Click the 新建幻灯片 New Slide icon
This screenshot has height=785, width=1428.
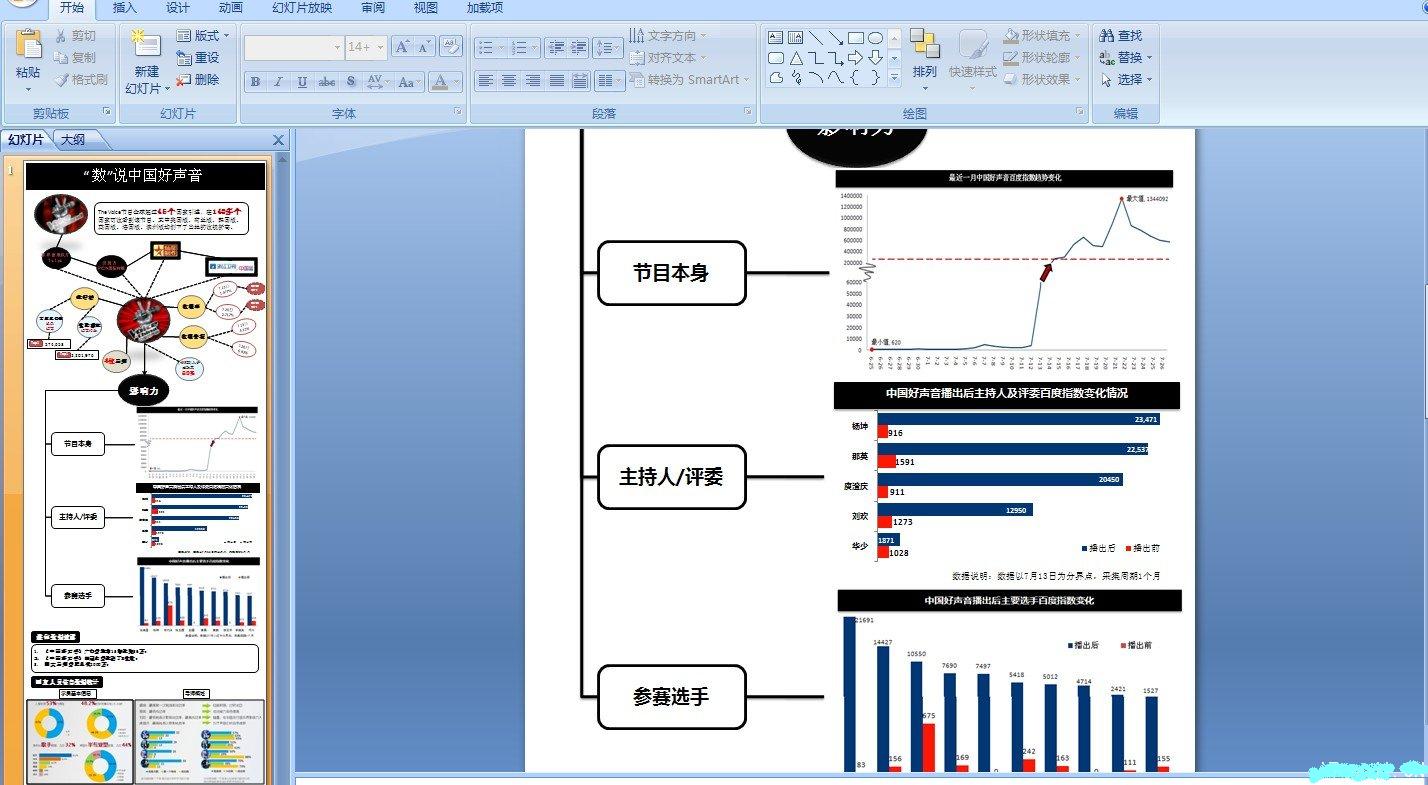click(146, 44)
